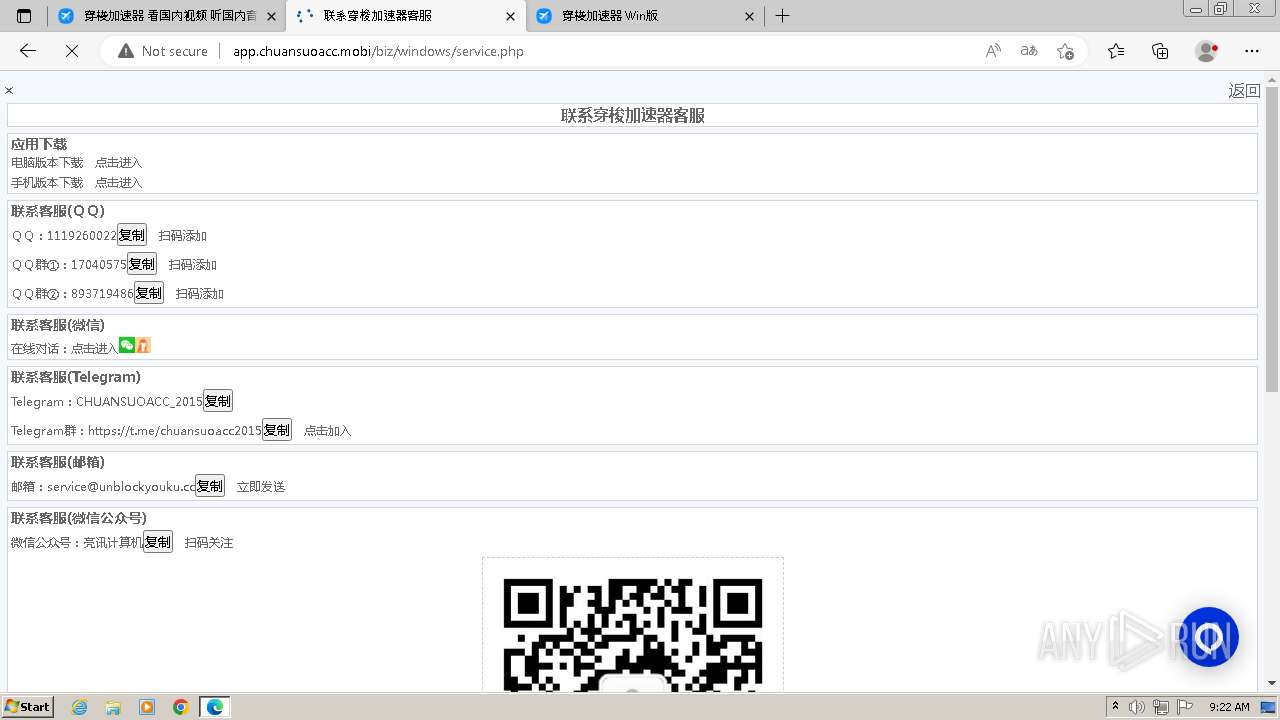This screenshot has width=1280, height=720.
Task: Click the Not secure warning icon
Action: (x=126, y=51)
